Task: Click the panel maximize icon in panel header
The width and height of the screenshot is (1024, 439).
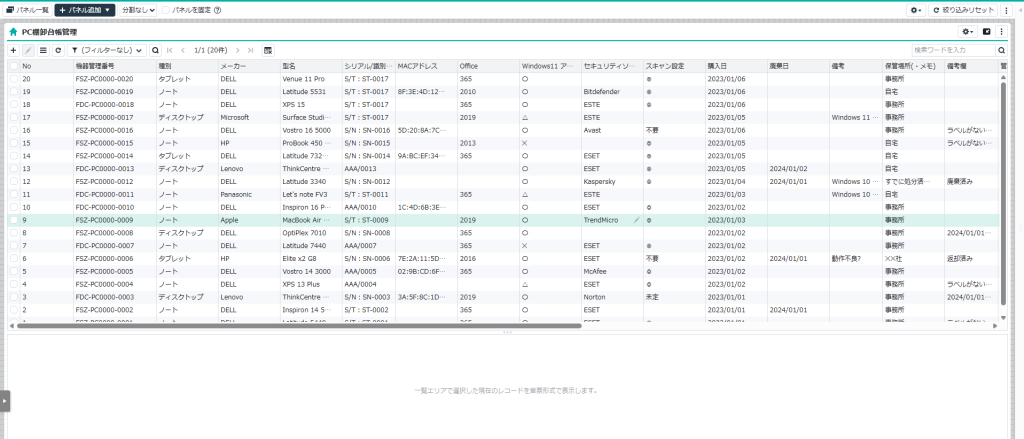Action: click(x=986, y=32)
